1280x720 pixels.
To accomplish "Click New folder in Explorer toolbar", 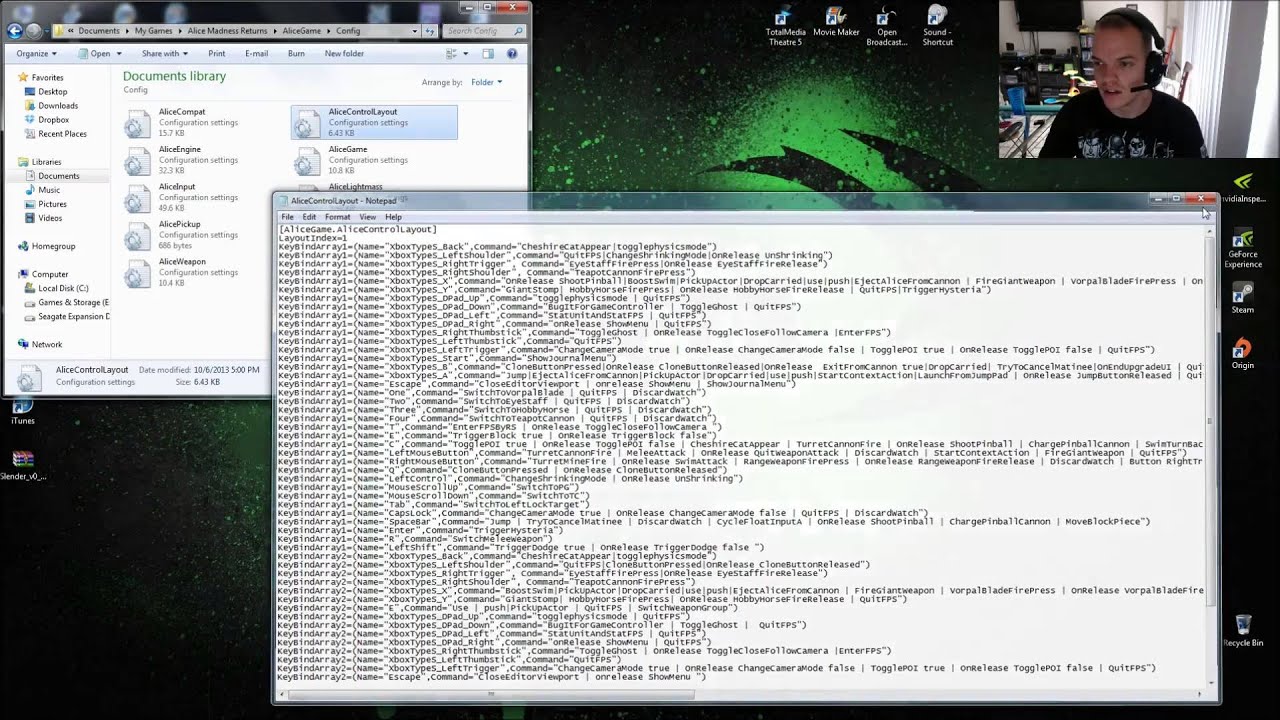I will coord(344,54).
